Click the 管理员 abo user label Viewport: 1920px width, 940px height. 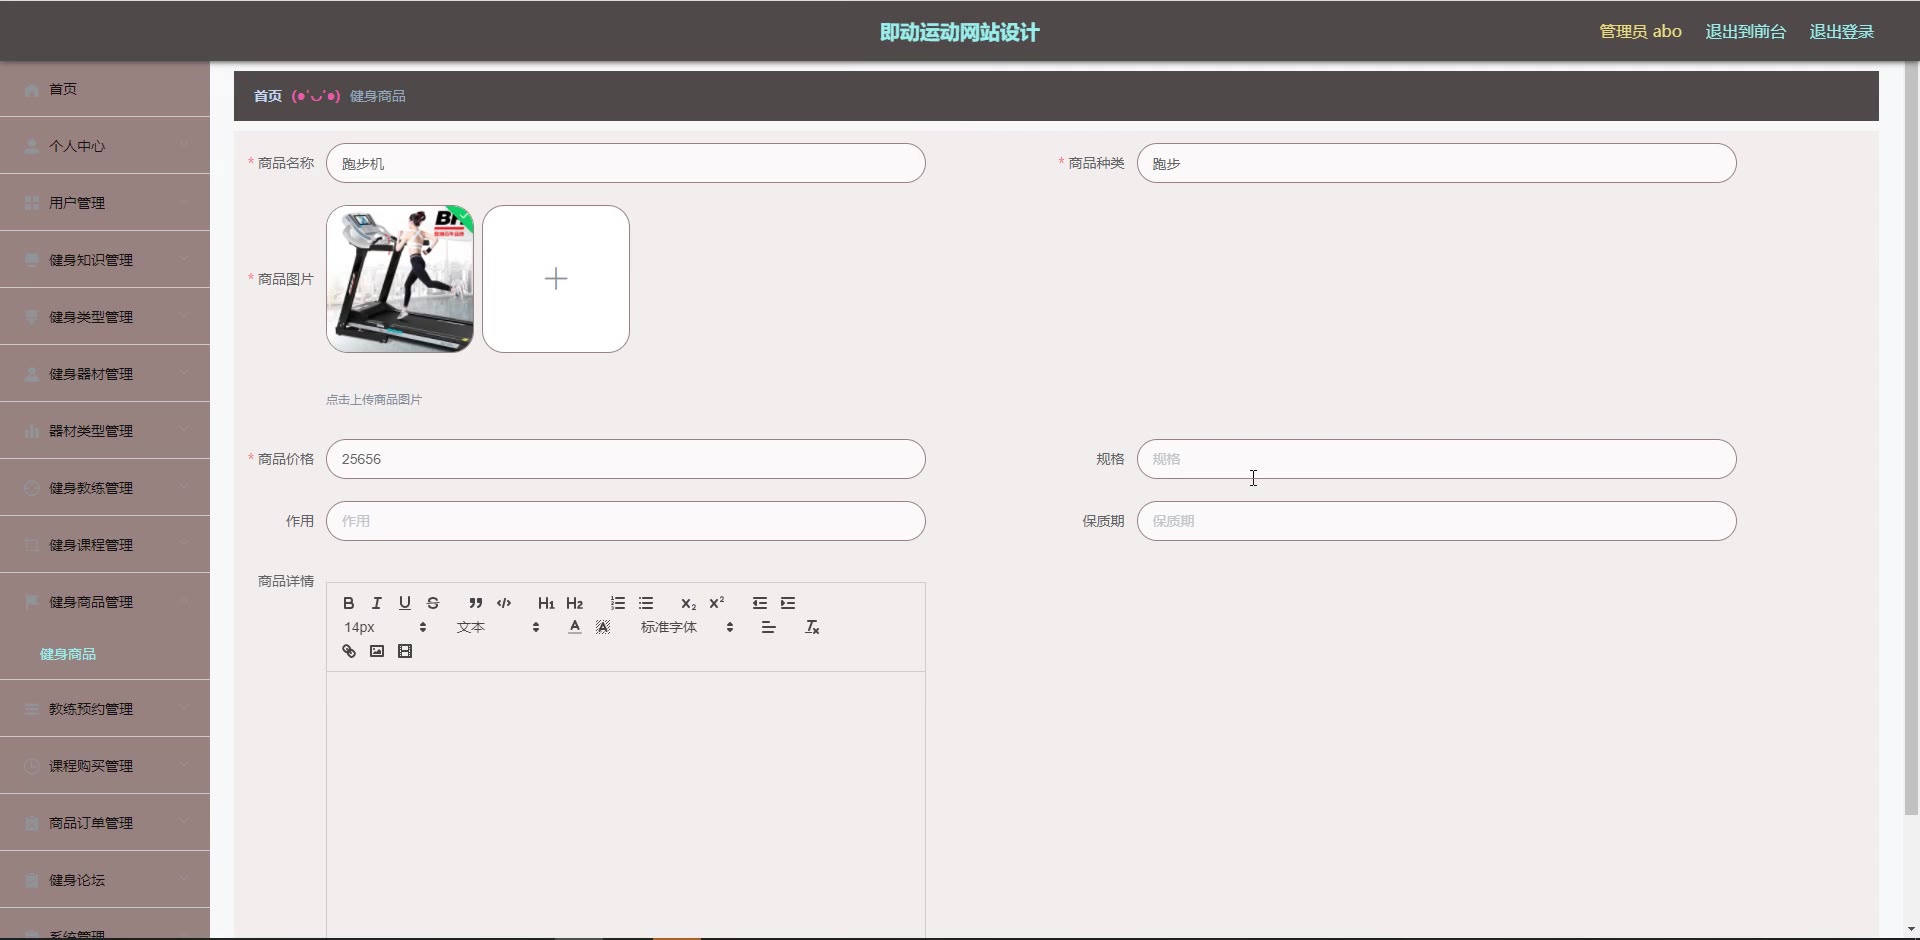(1640, 32)
